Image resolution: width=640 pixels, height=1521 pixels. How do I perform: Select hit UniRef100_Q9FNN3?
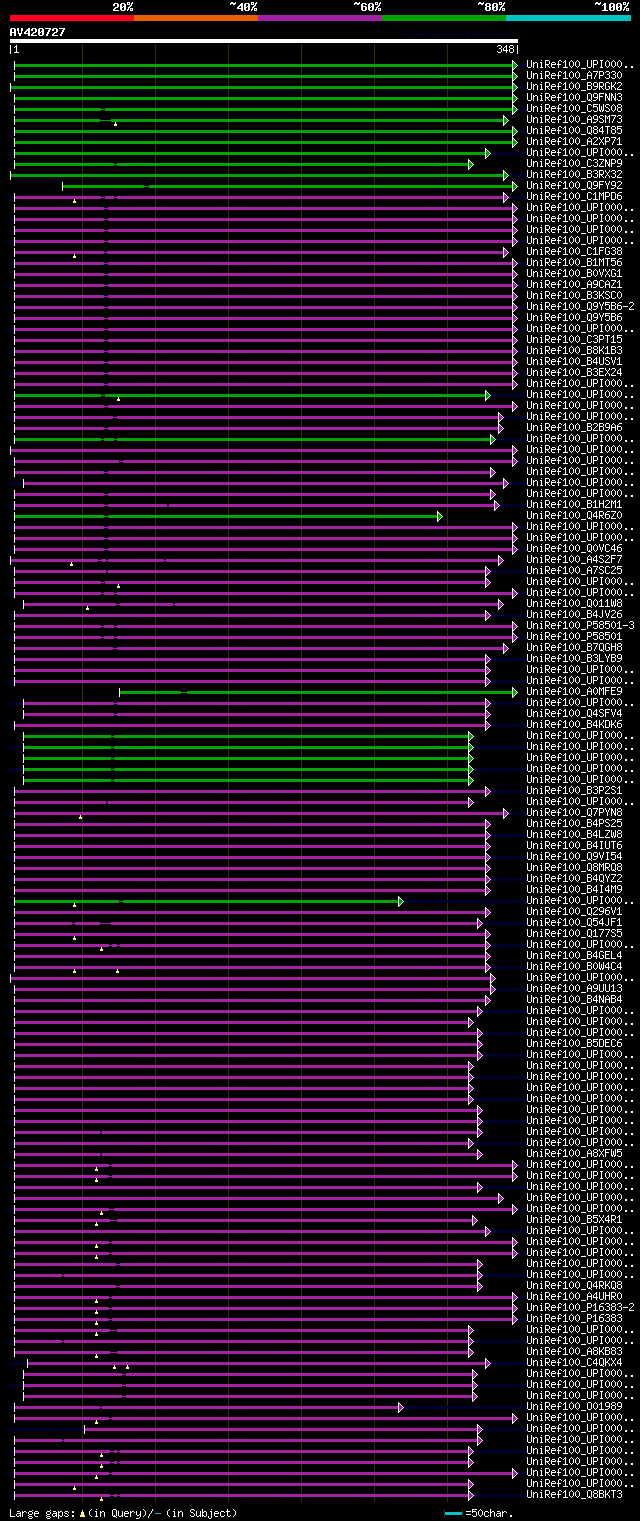[574, 97]
